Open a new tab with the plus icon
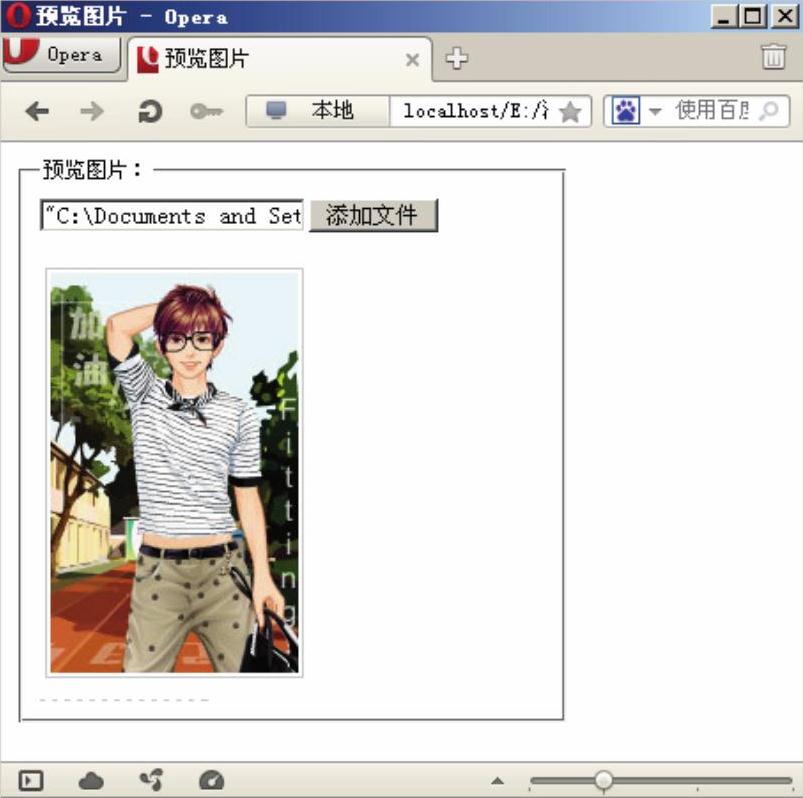 pyautogui.click(x=456, y=58)
